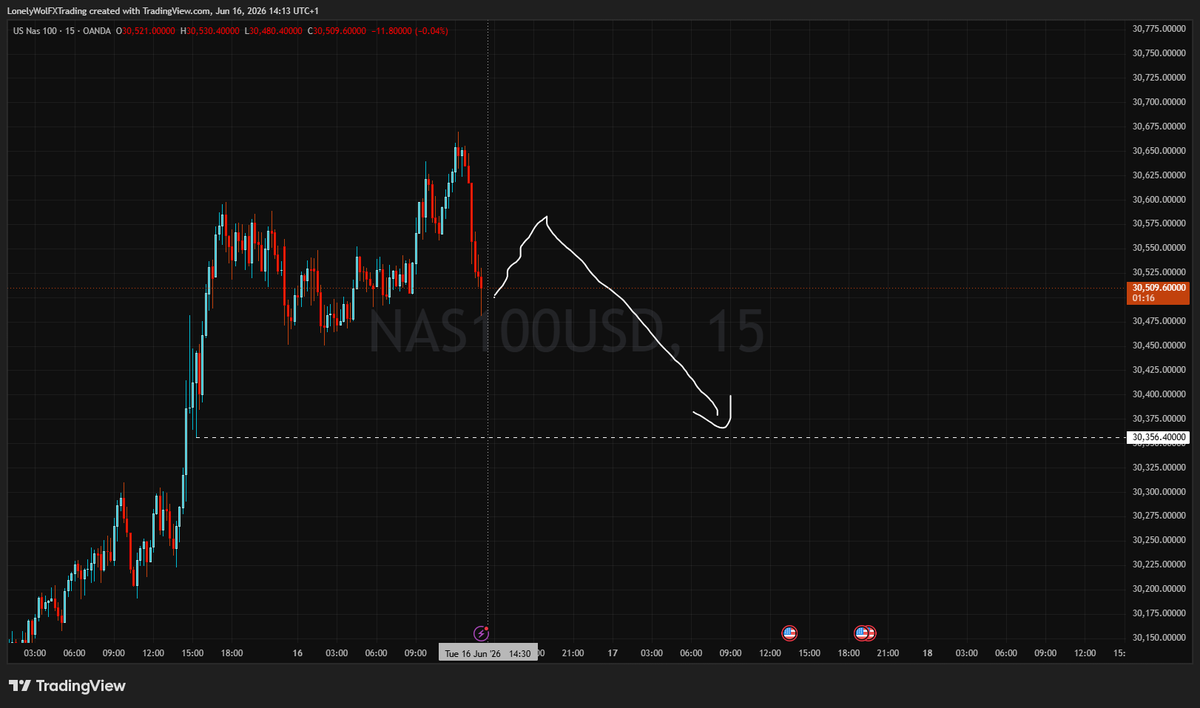Click the legend close value C30,509.60000
Screen dimensions: 1200x708
337,31
